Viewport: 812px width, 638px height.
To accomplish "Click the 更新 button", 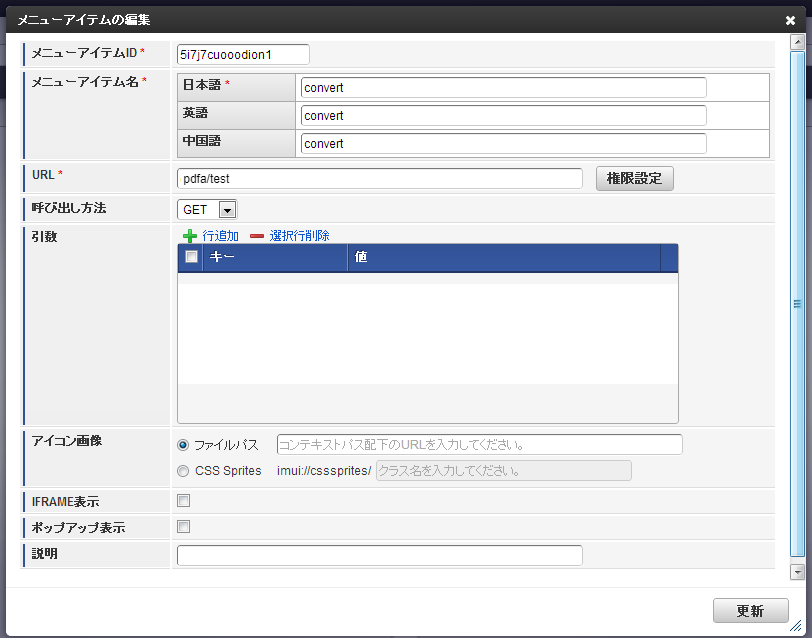I will [x=750, y=611].
